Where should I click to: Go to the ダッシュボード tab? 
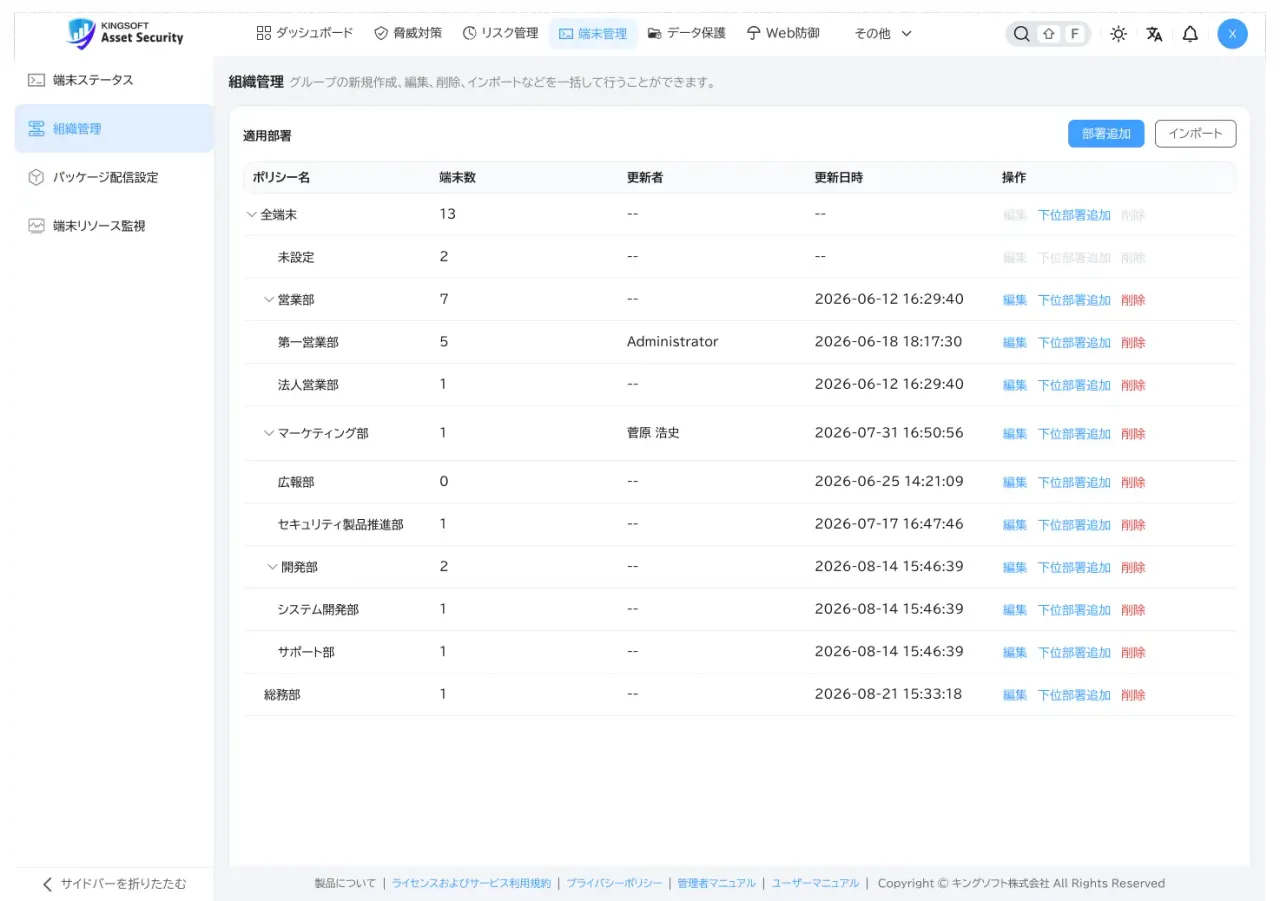tap(305, 33)
